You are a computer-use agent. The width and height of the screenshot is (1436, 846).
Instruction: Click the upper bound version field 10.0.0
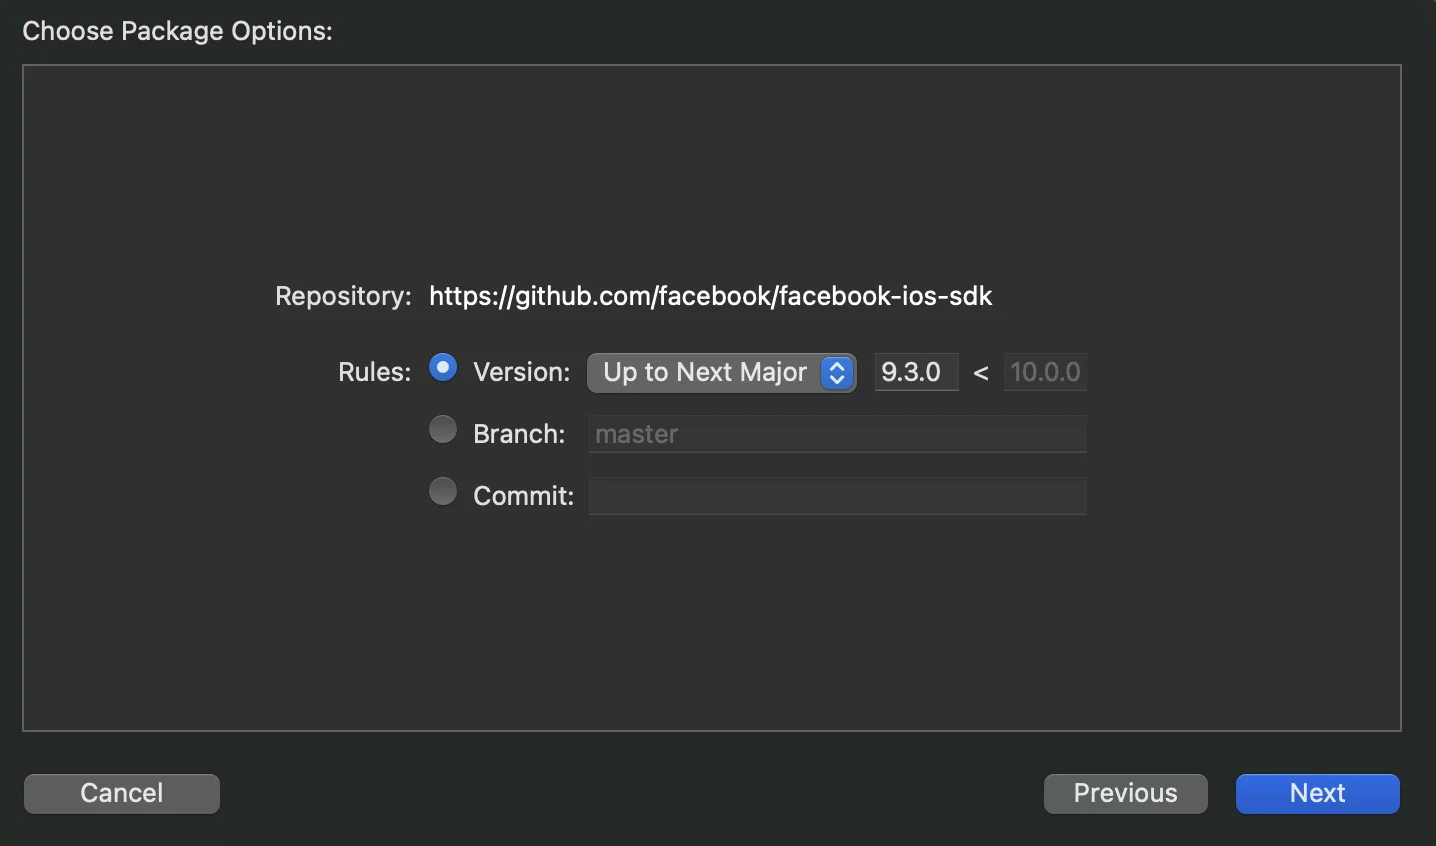1045,372
